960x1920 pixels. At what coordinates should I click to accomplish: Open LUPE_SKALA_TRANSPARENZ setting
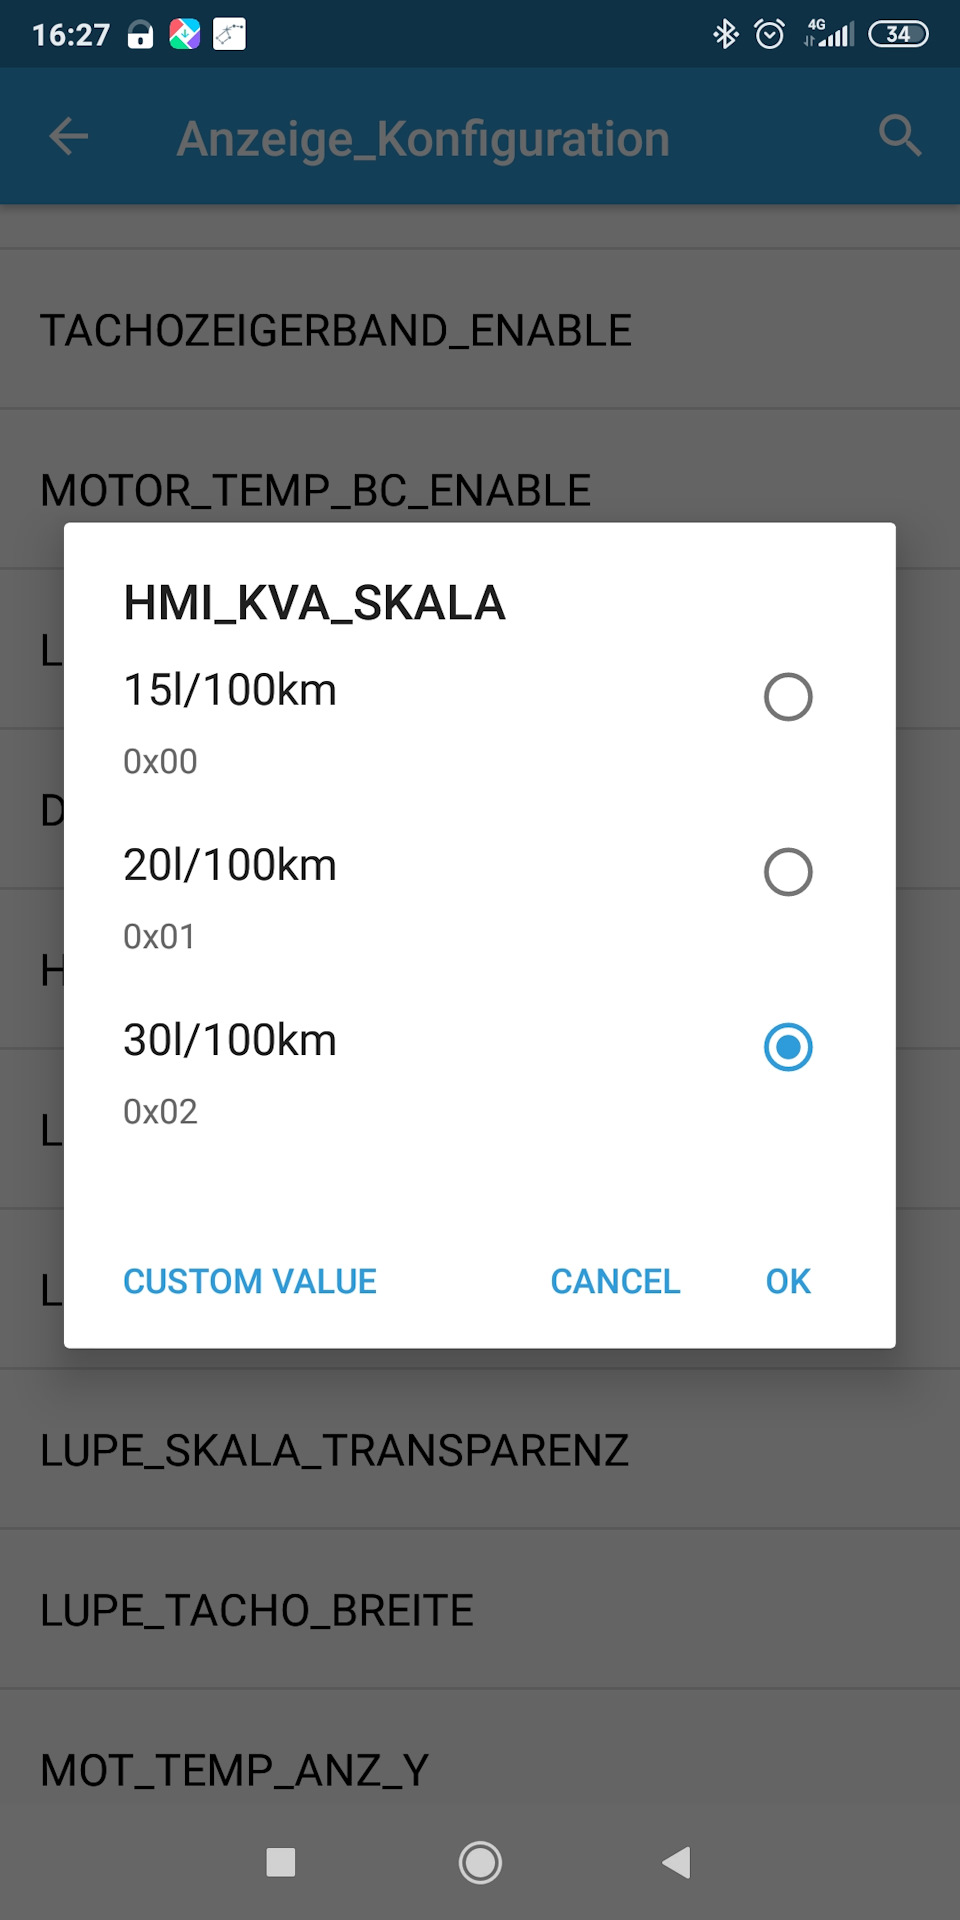click(480, 1450)
